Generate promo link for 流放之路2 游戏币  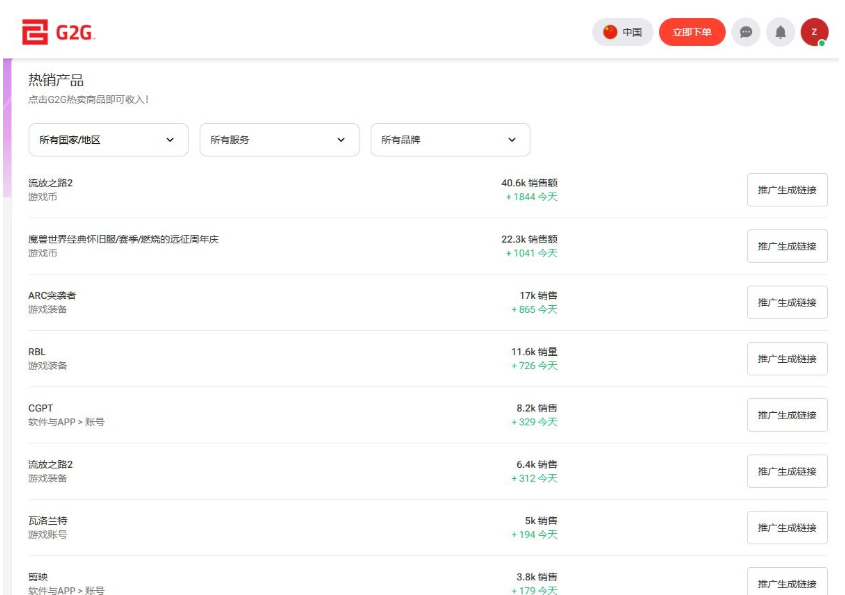[787, 190]
